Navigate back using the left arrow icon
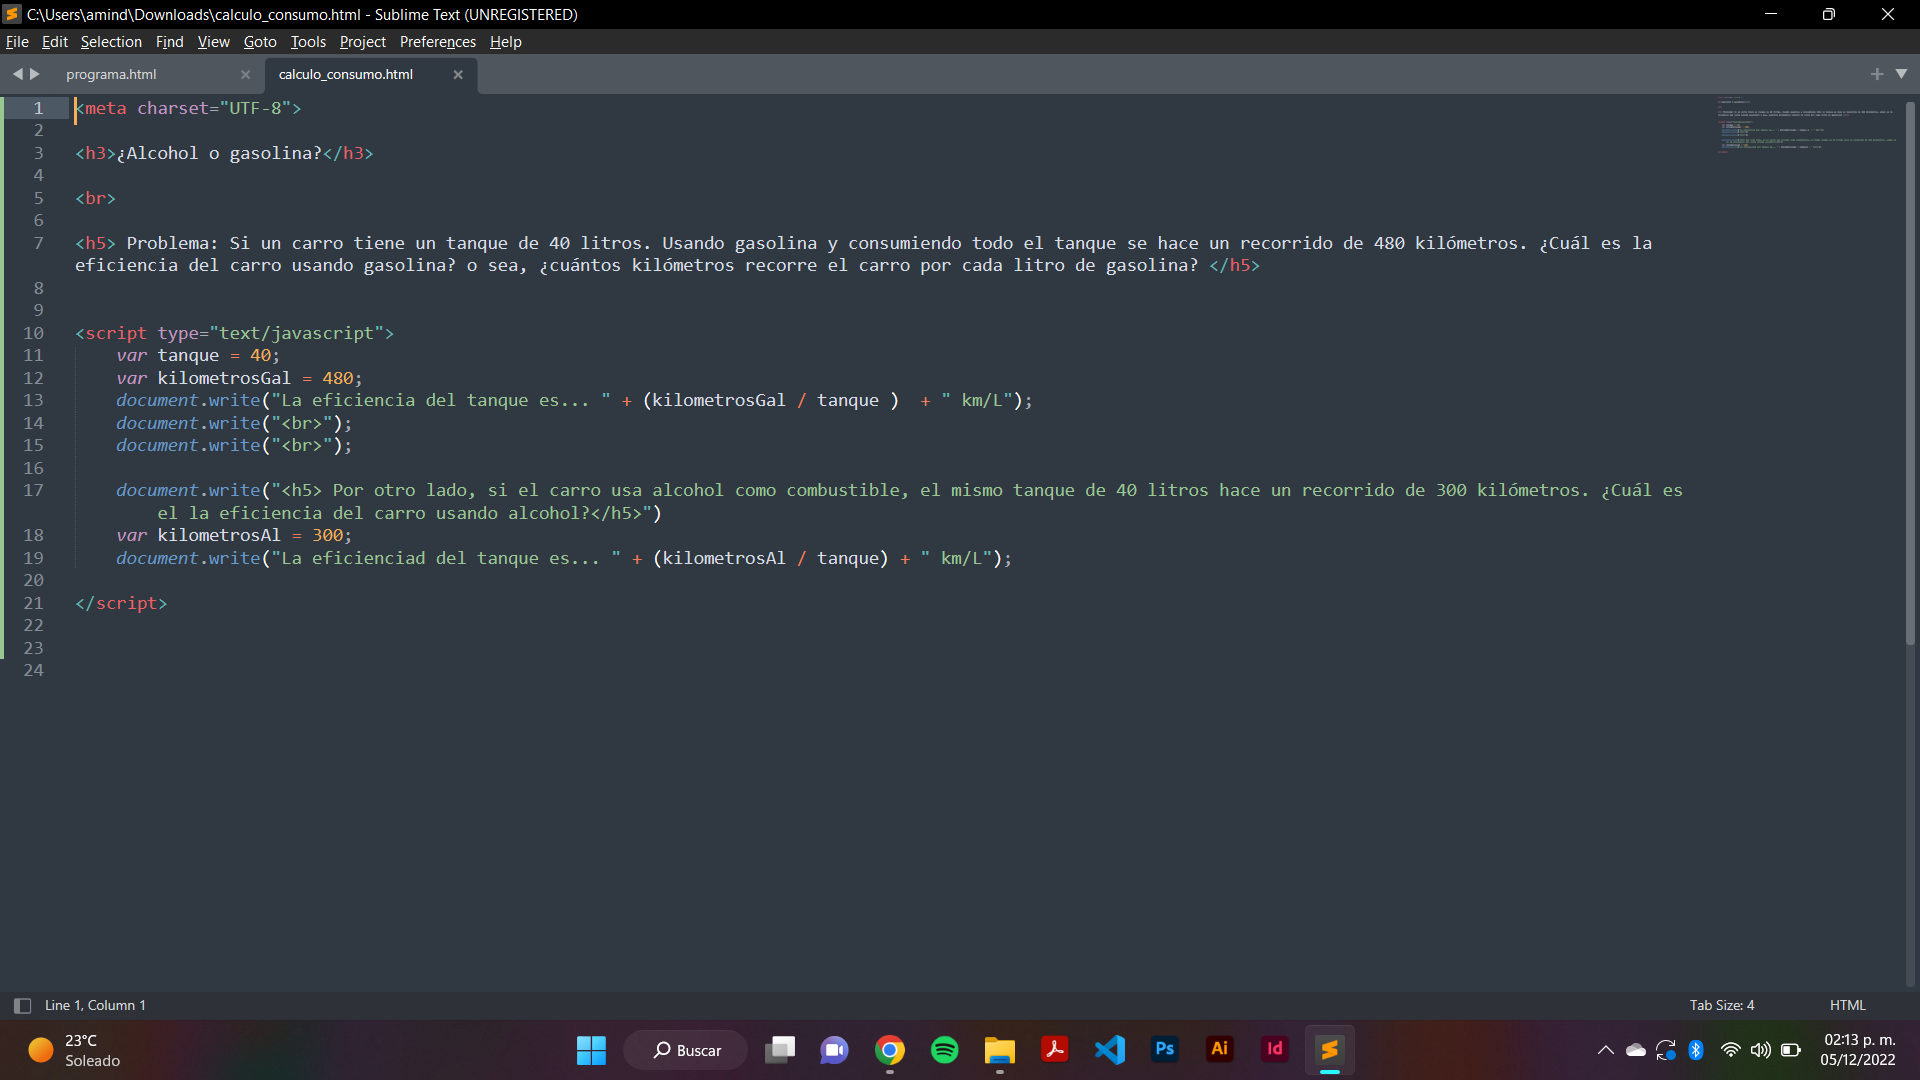1920x1080 pixels. click(x=18, y=73)
